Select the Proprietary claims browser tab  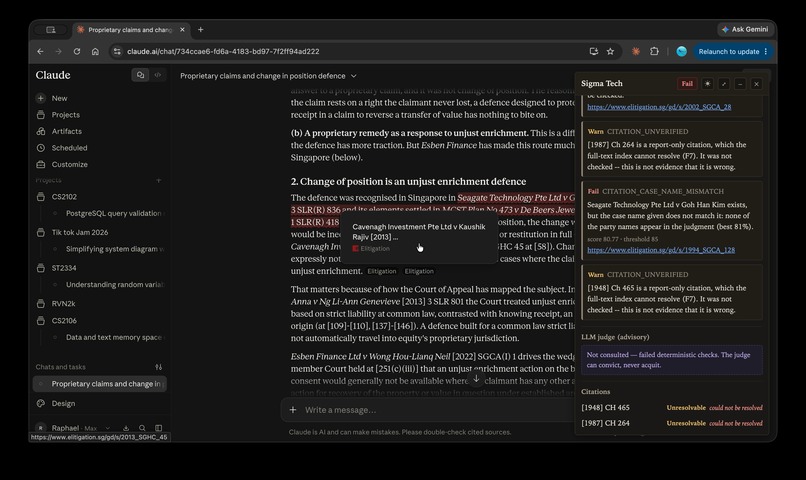click(131, 30)
